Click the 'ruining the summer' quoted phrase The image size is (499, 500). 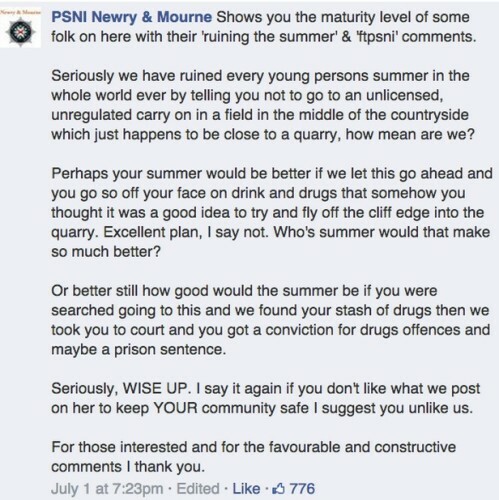269,37
